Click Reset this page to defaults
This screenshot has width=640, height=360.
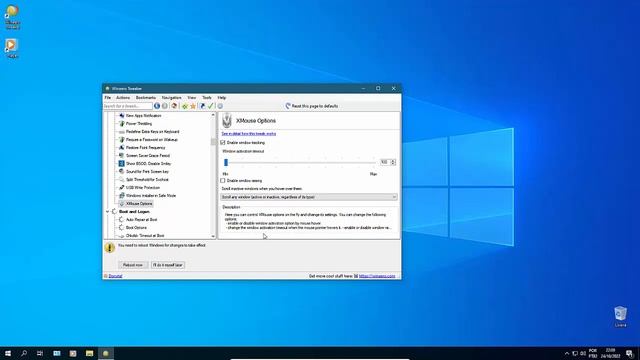pos(311,106)
